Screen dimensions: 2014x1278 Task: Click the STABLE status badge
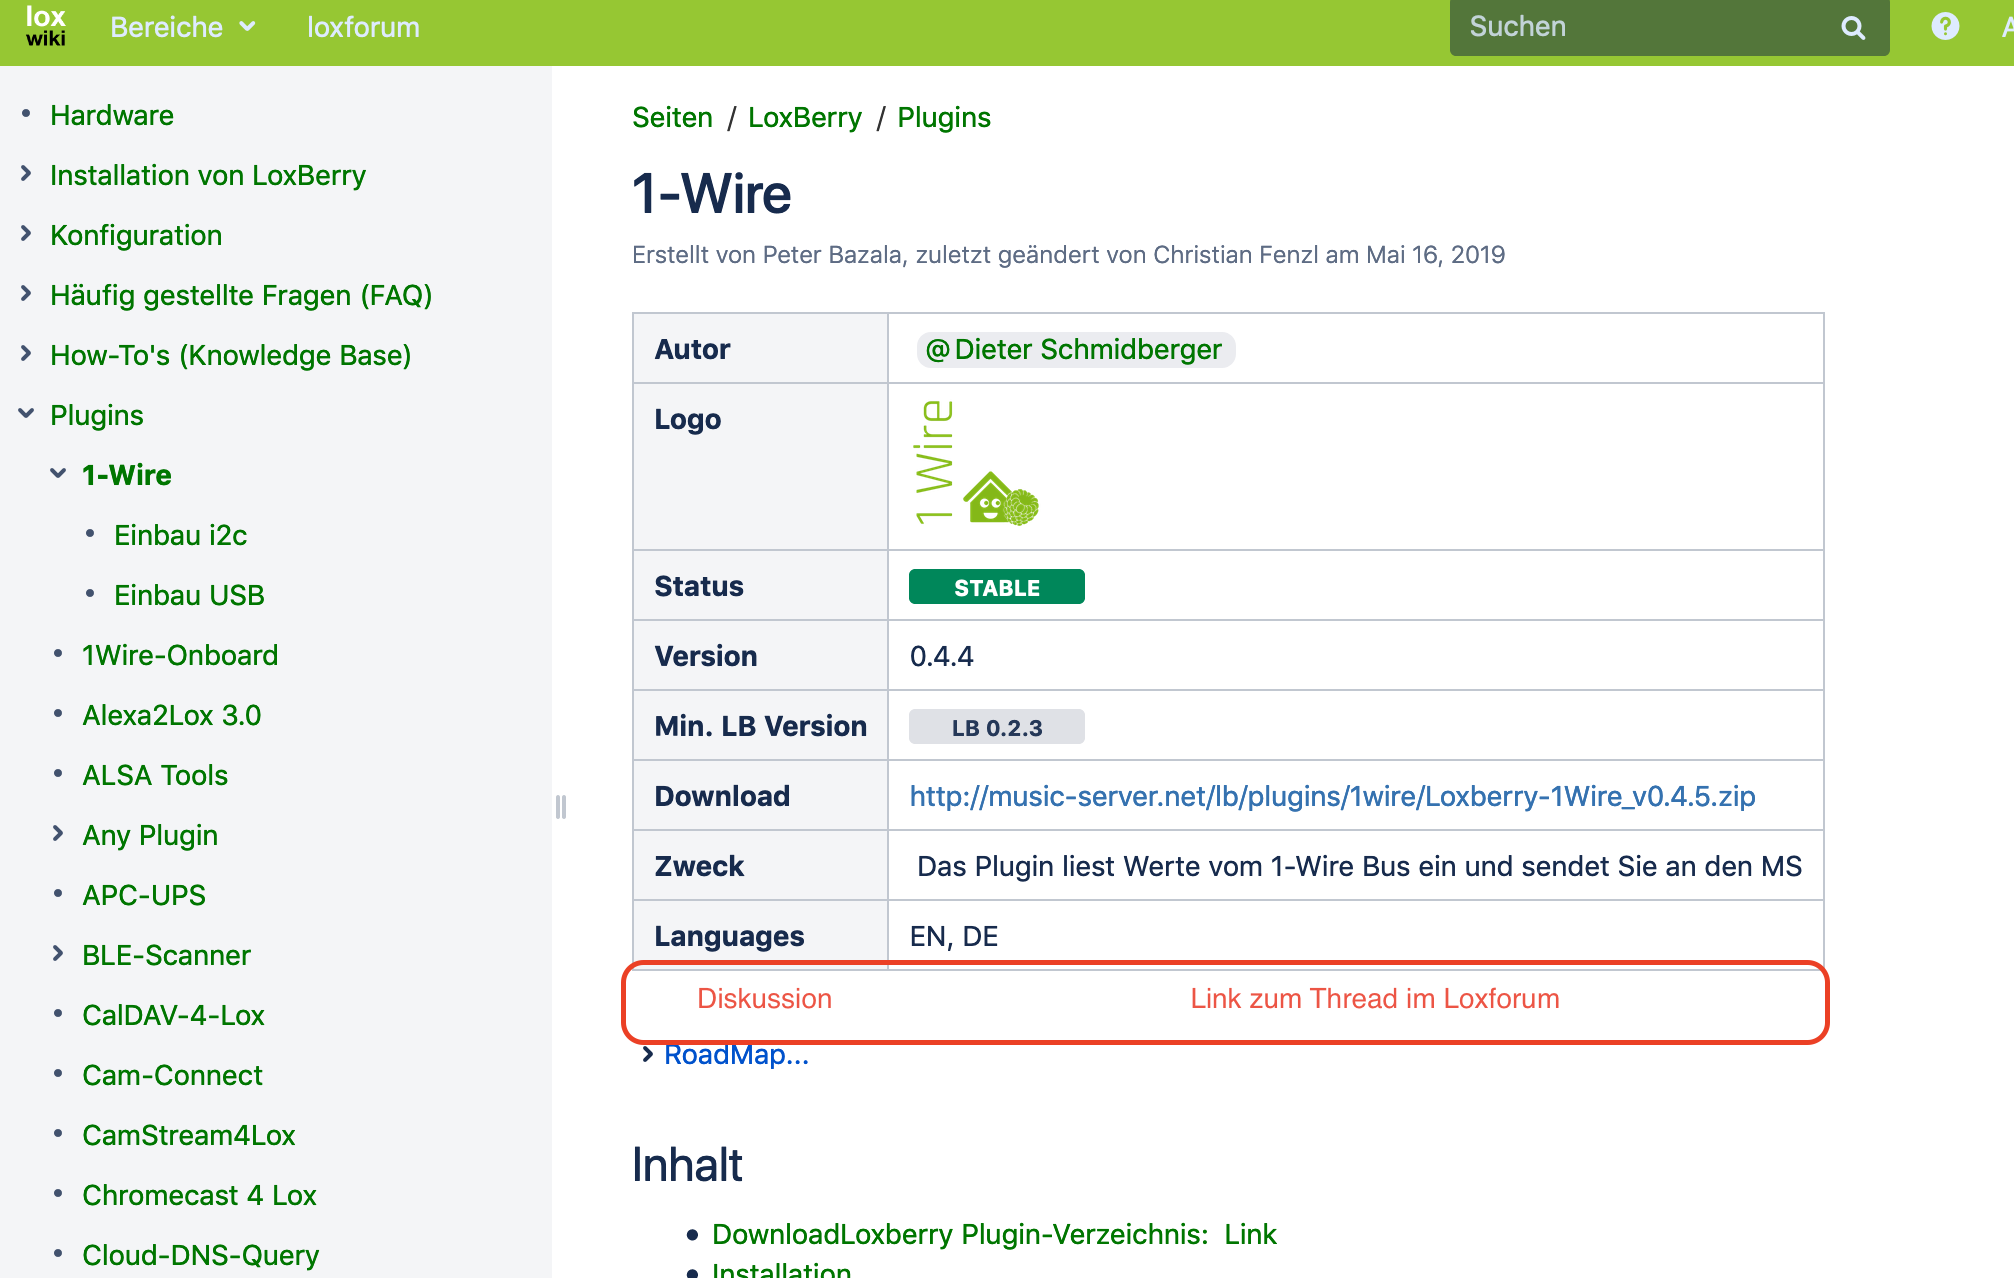coord(996,587)
